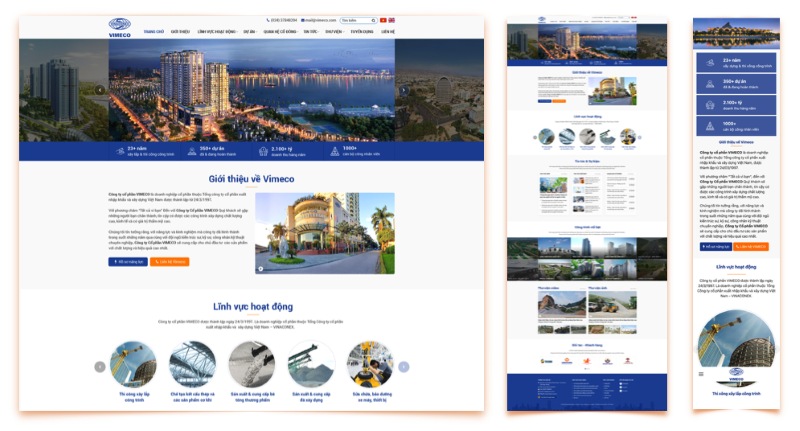Go to previous activity carousel item
Image resolution: width=800 pixels, height=431 pixels.
click(x=100, y=367)
